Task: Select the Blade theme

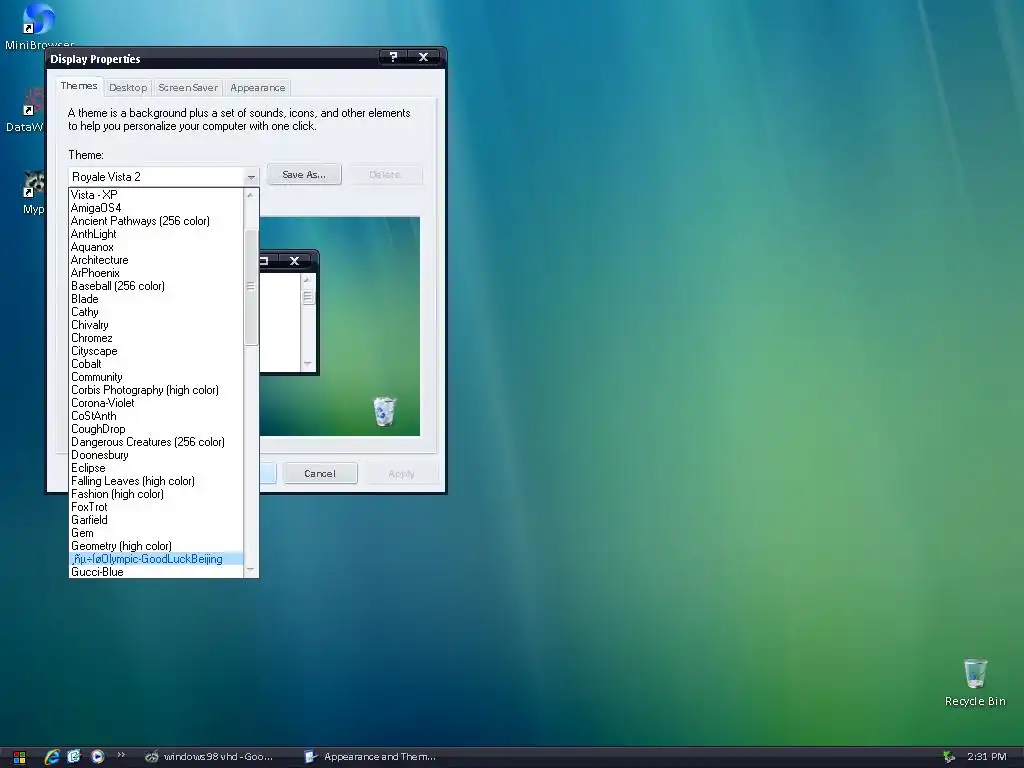Action: (x=156, y=299)
